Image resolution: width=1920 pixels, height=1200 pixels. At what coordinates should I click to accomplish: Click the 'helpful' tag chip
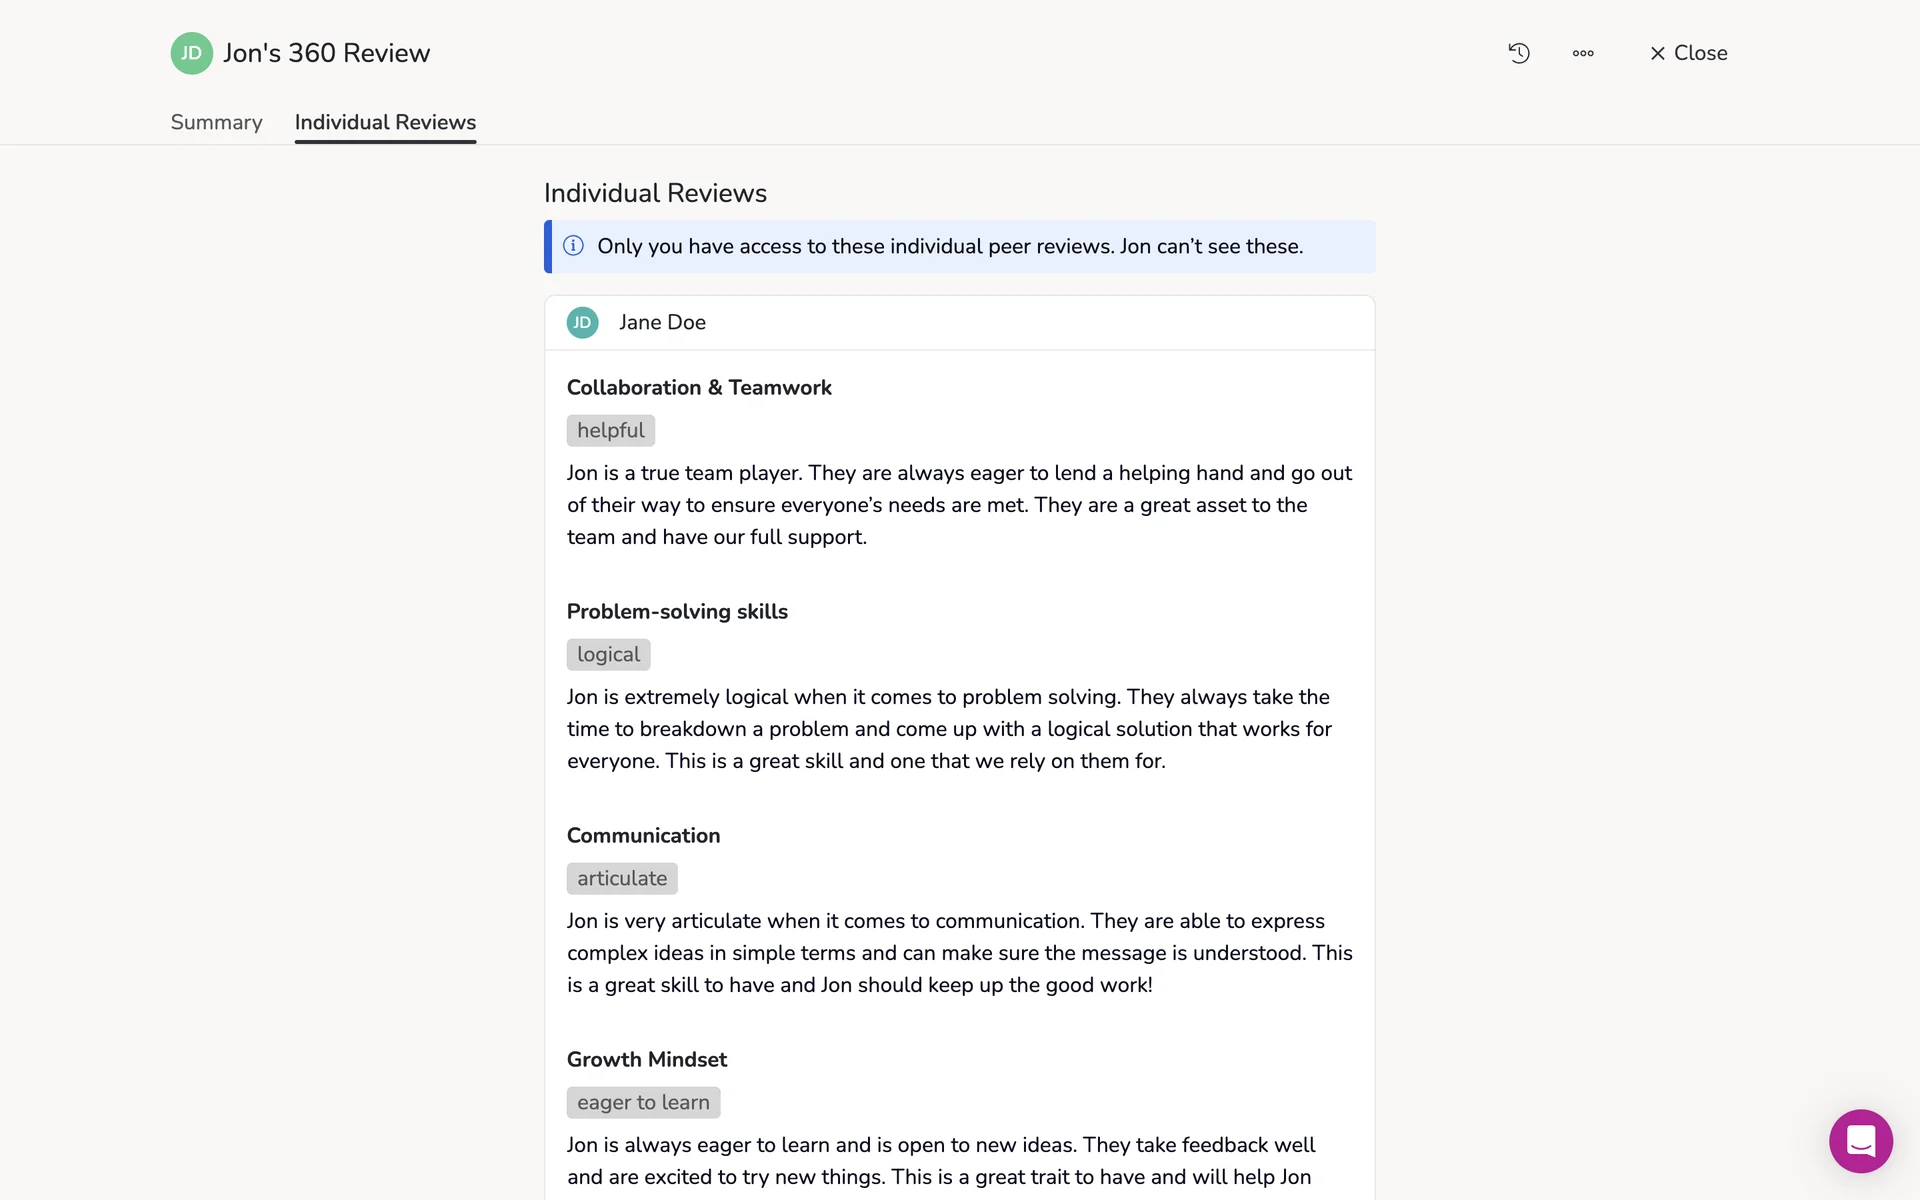coord(610,430)
